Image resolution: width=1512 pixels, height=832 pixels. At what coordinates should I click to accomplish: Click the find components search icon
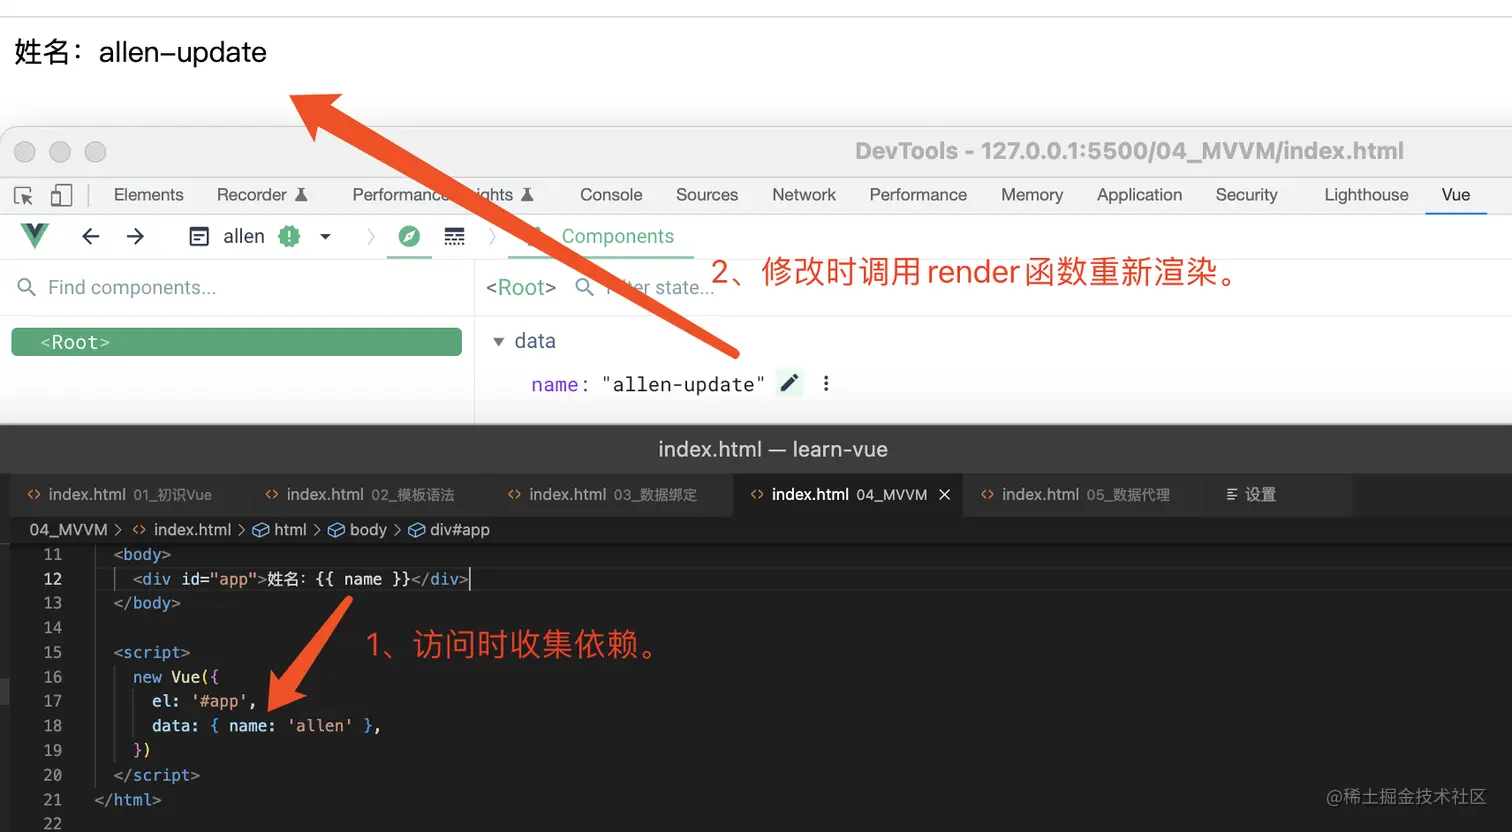click(x=27, y=288)
